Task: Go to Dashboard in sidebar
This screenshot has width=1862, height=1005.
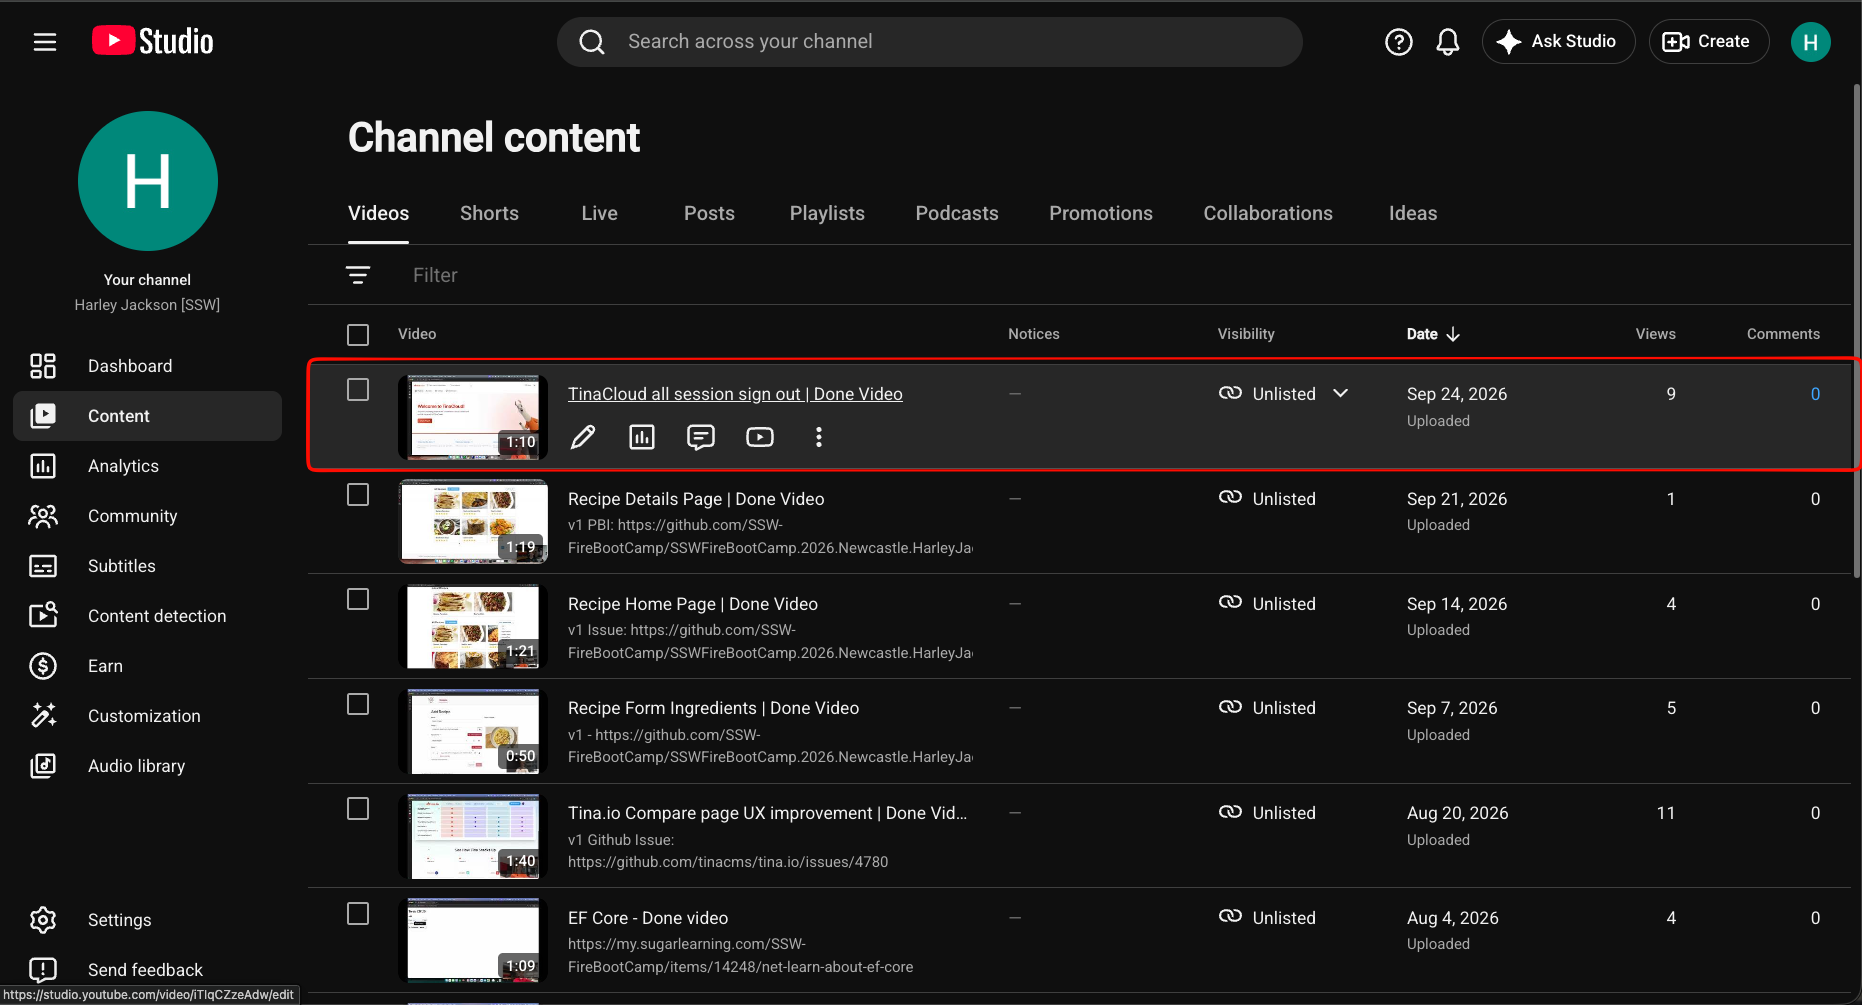Action: pyautogui.click(x=148, y=366)
